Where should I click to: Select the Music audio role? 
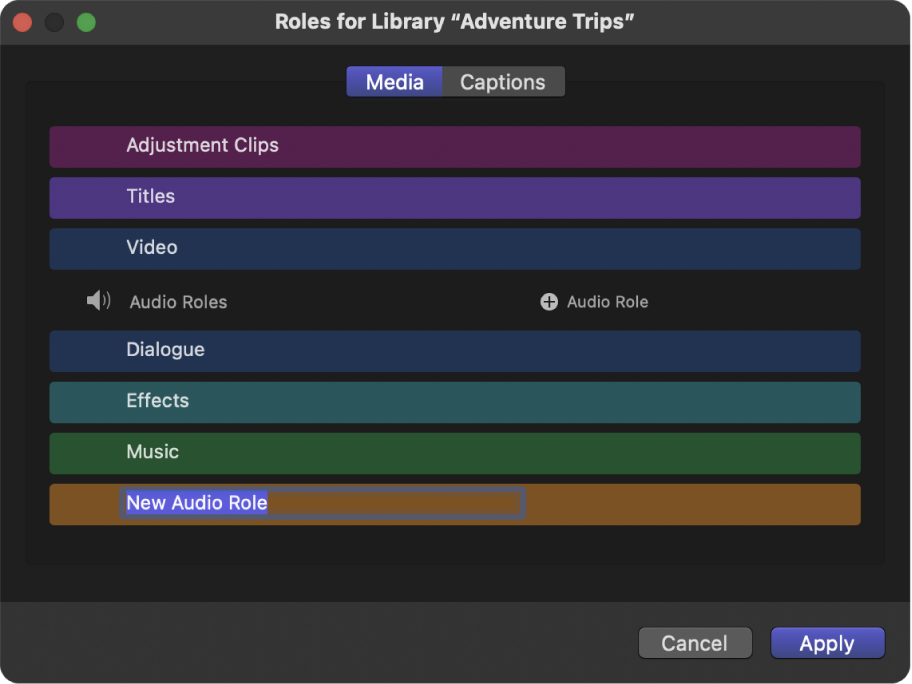pyautogui.click(x=455, y=453)
